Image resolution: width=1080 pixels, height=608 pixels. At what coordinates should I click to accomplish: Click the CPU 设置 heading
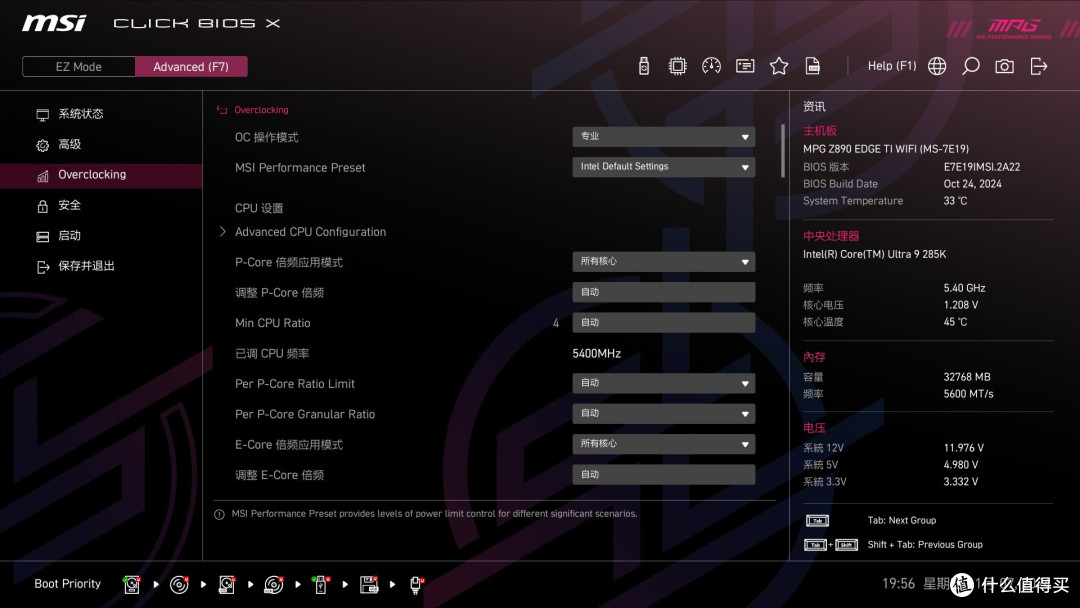(259, 208)
